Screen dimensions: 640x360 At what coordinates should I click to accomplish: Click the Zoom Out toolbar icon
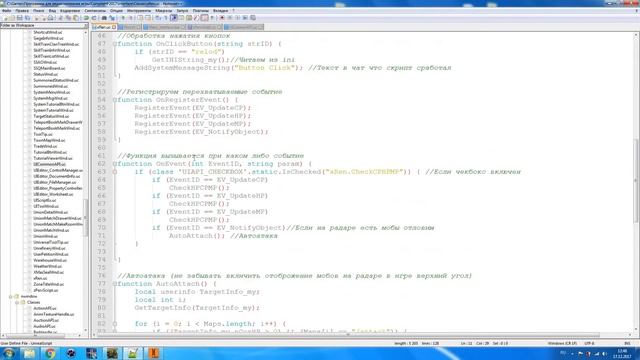pyautogui.click(x=131, y=18)
